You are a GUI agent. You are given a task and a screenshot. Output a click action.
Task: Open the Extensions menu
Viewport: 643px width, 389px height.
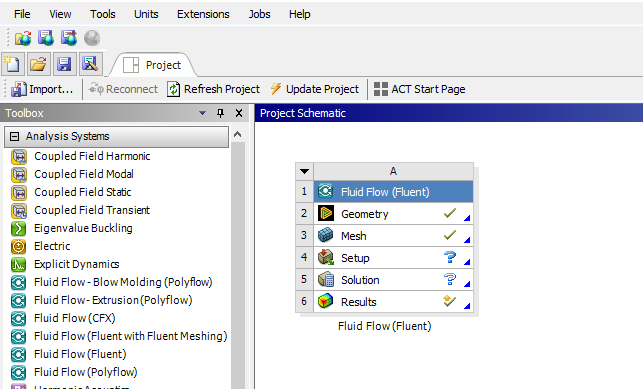pyautogui.click(x=203, y=14)
